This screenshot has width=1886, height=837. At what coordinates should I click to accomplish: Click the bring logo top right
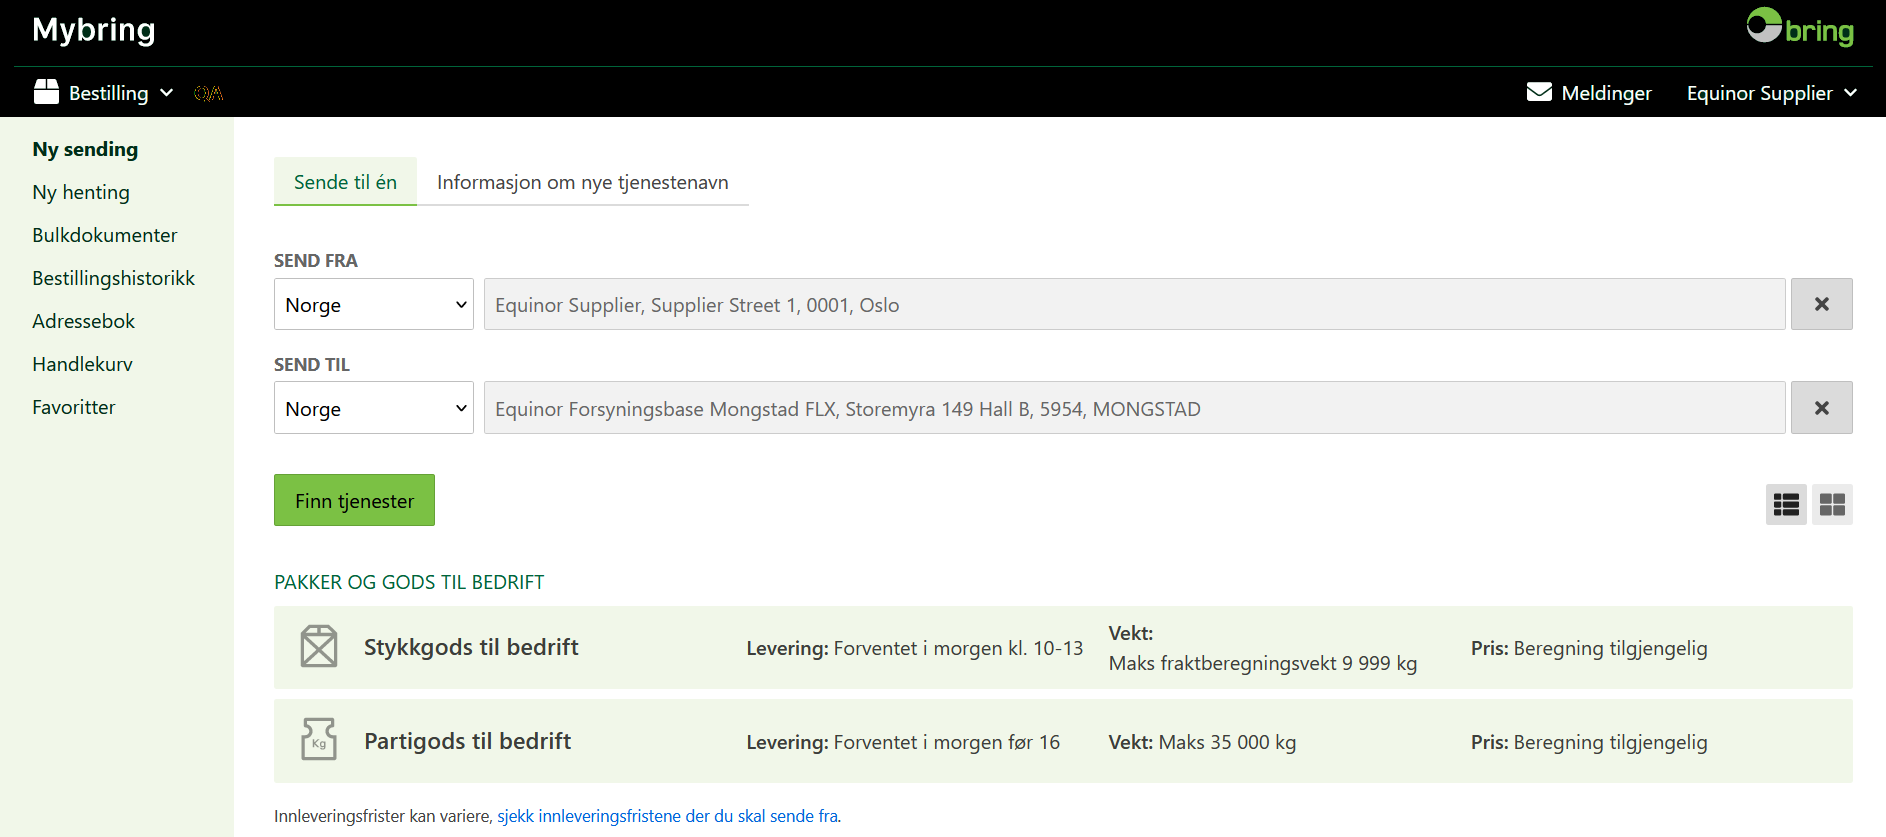tap(1800, 28)
